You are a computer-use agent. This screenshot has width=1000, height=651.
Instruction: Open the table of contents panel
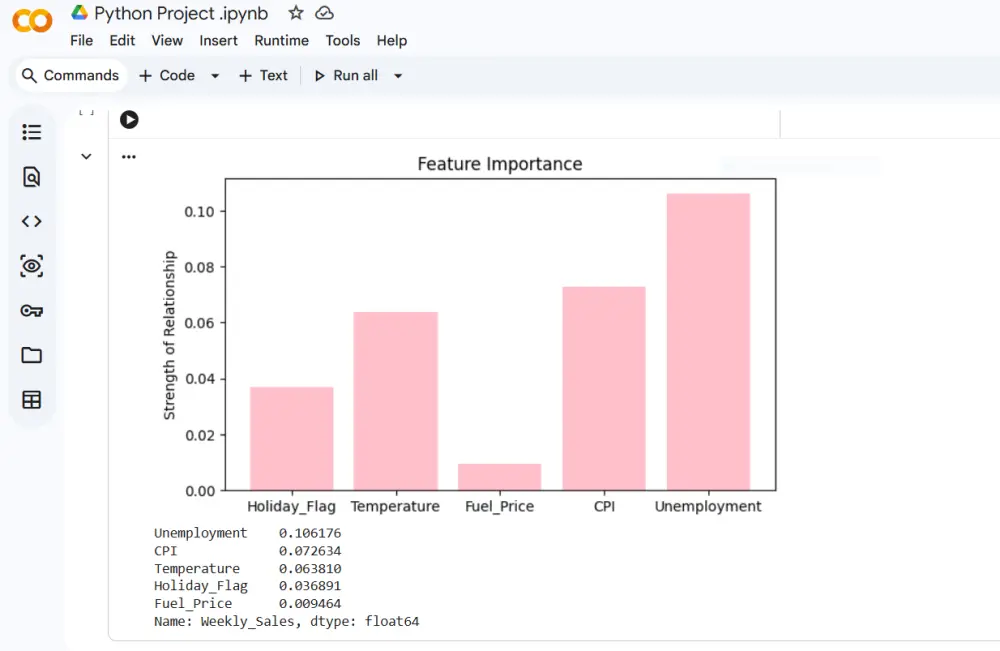pyautogui.click(x=31, y=131)
